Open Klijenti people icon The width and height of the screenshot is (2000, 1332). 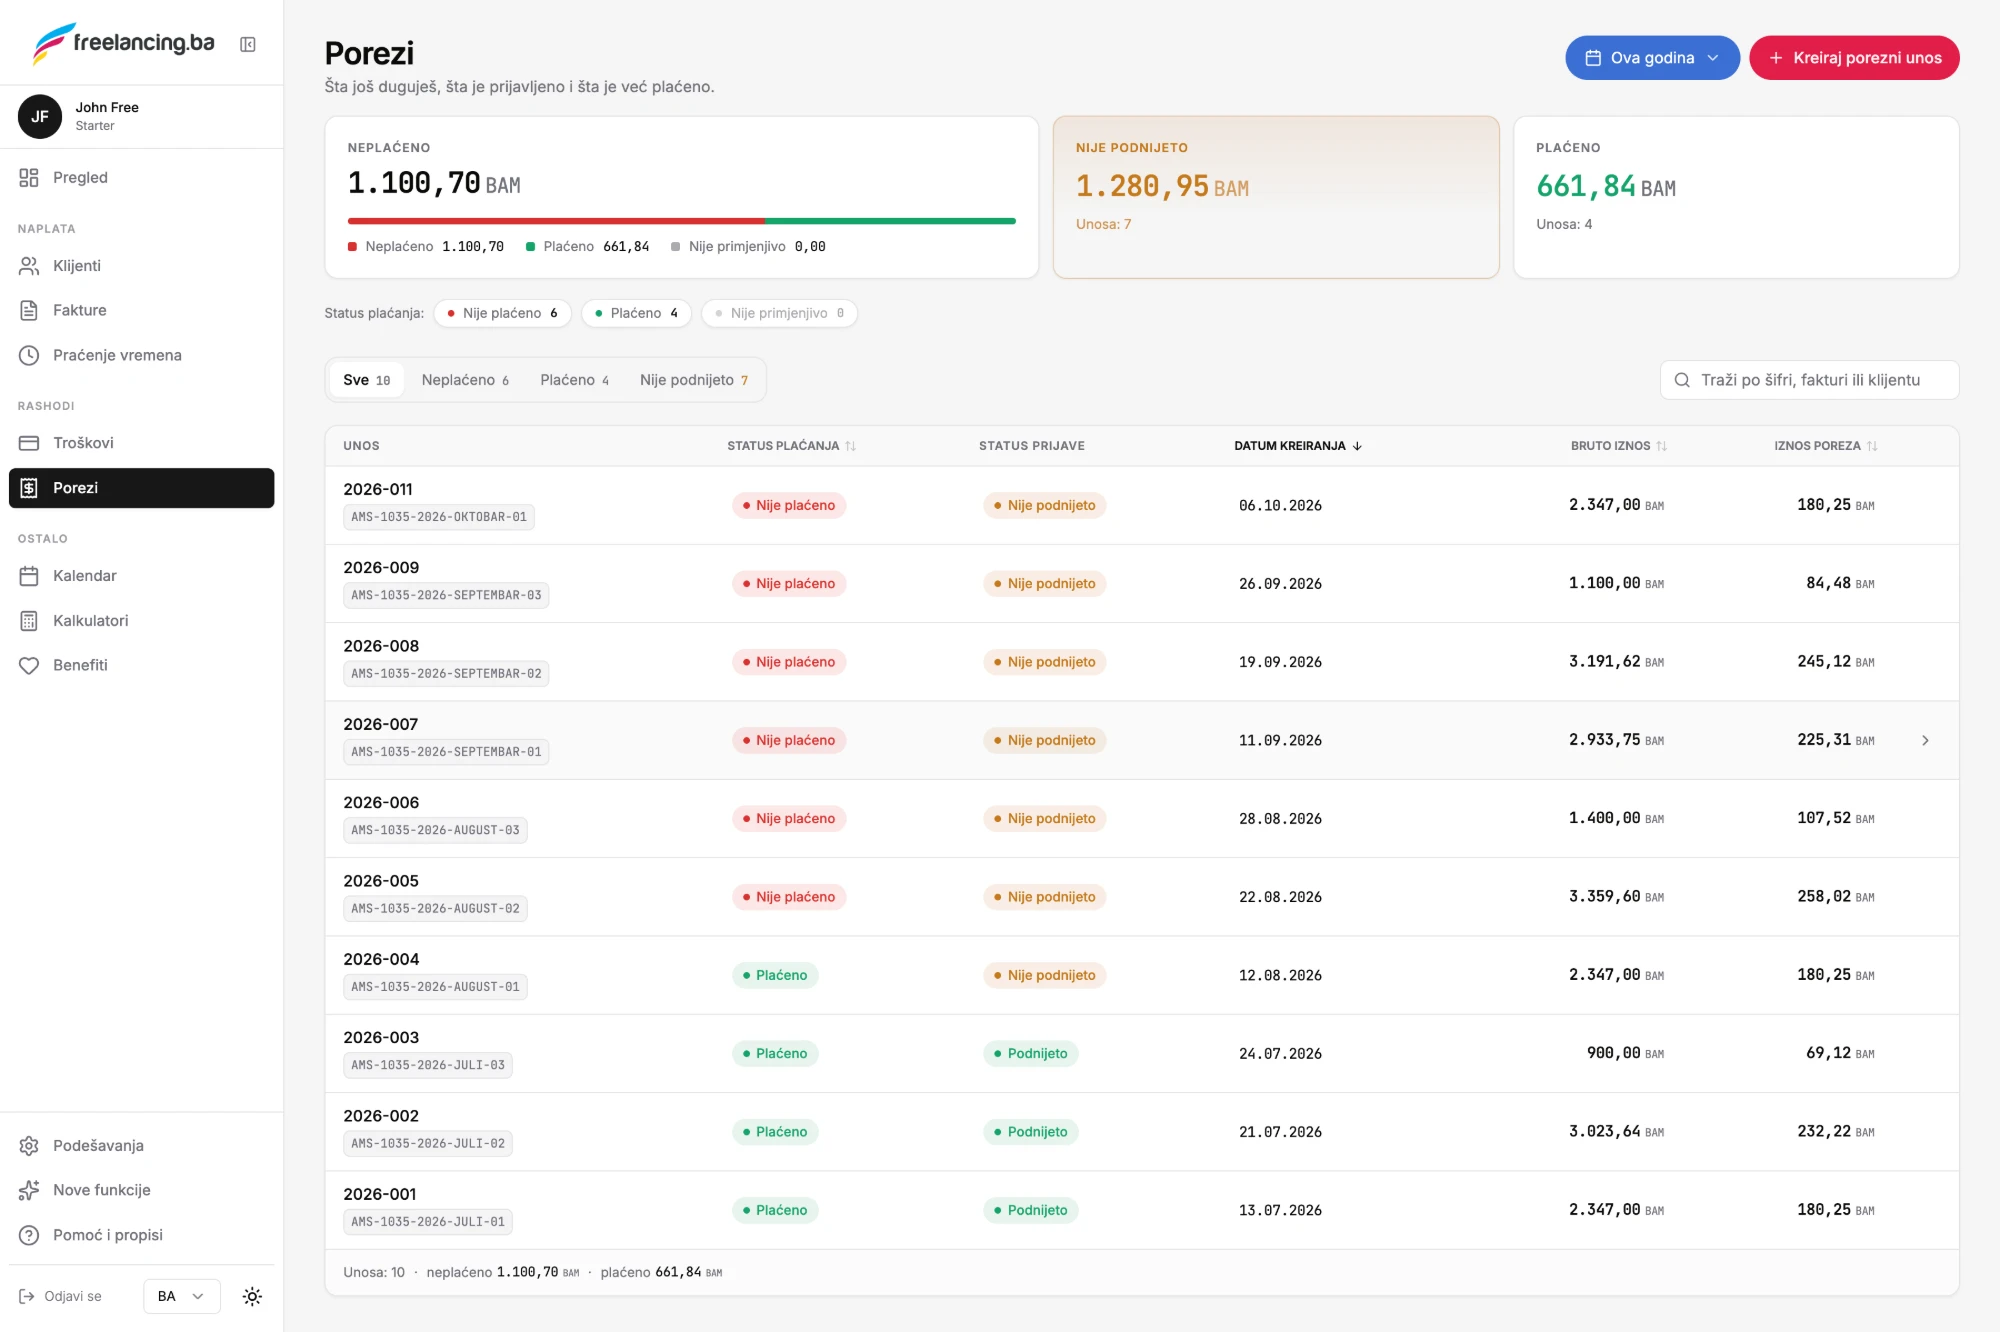29,265
